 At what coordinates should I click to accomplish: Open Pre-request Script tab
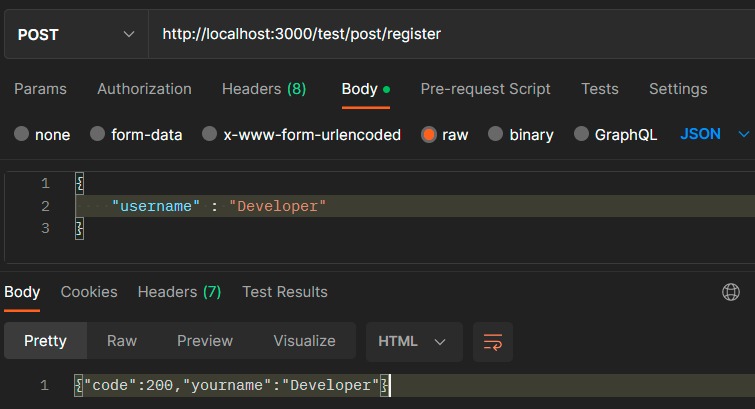485,89
